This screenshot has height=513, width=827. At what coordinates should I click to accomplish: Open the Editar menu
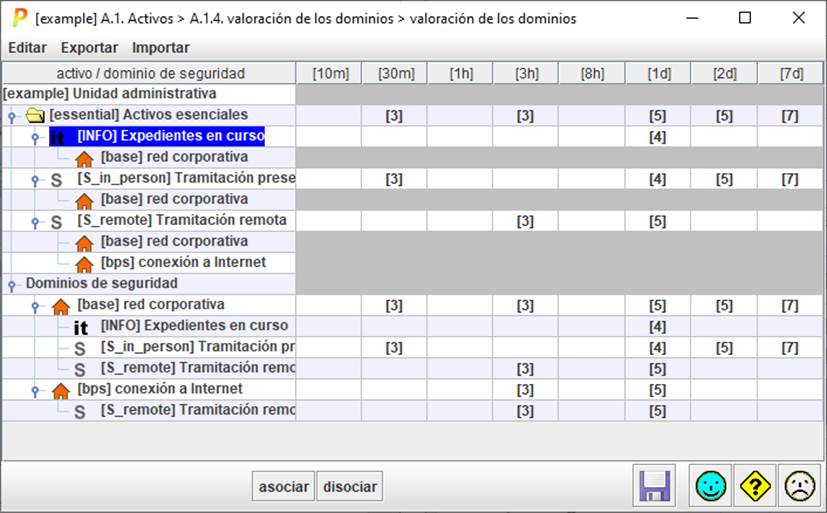coord(28,47)
